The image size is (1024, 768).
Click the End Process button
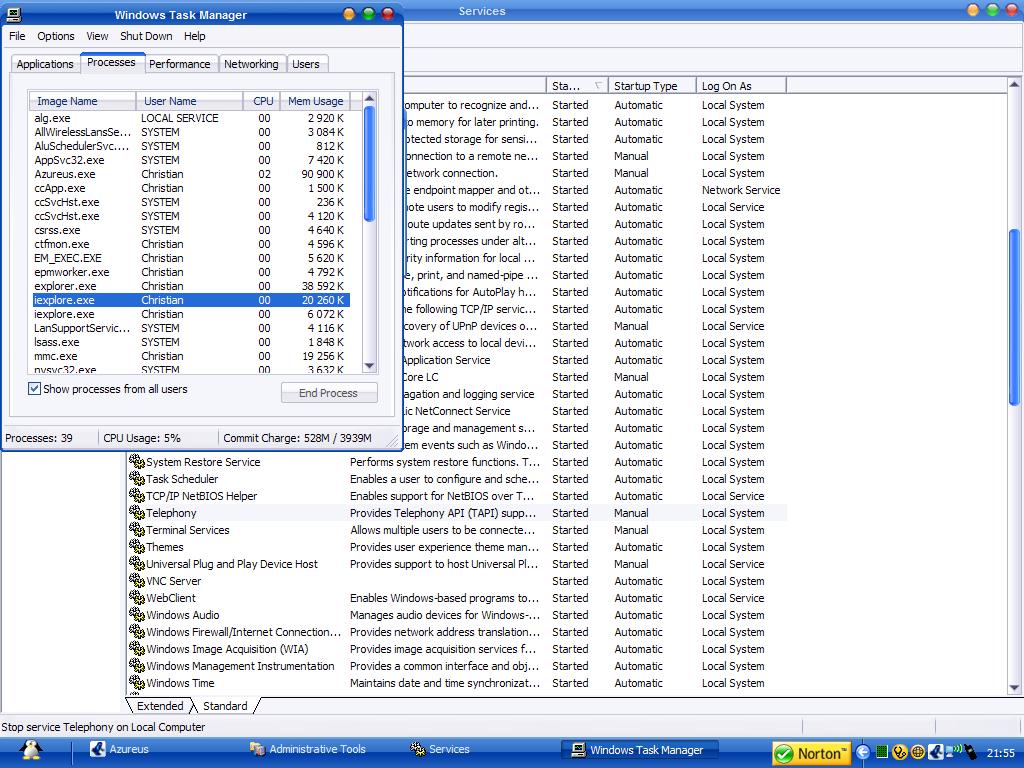[328, 393]
